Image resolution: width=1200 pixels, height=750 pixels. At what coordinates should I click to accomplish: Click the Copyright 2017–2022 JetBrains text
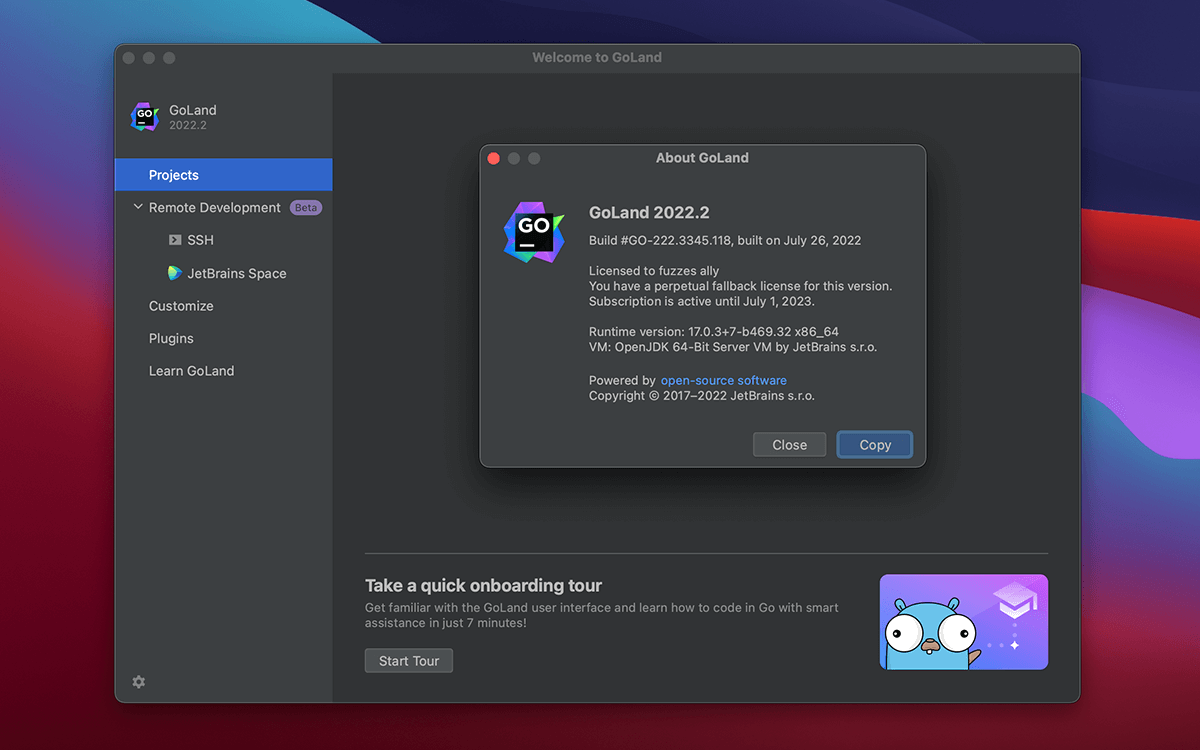point(702,396)
